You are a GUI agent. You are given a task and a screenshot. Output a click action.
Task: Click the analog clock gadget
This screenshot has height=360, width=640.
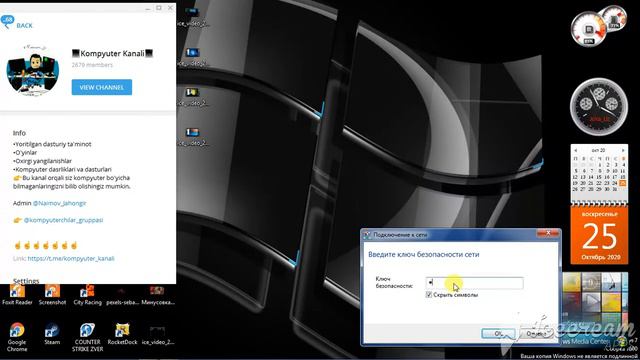599,107
